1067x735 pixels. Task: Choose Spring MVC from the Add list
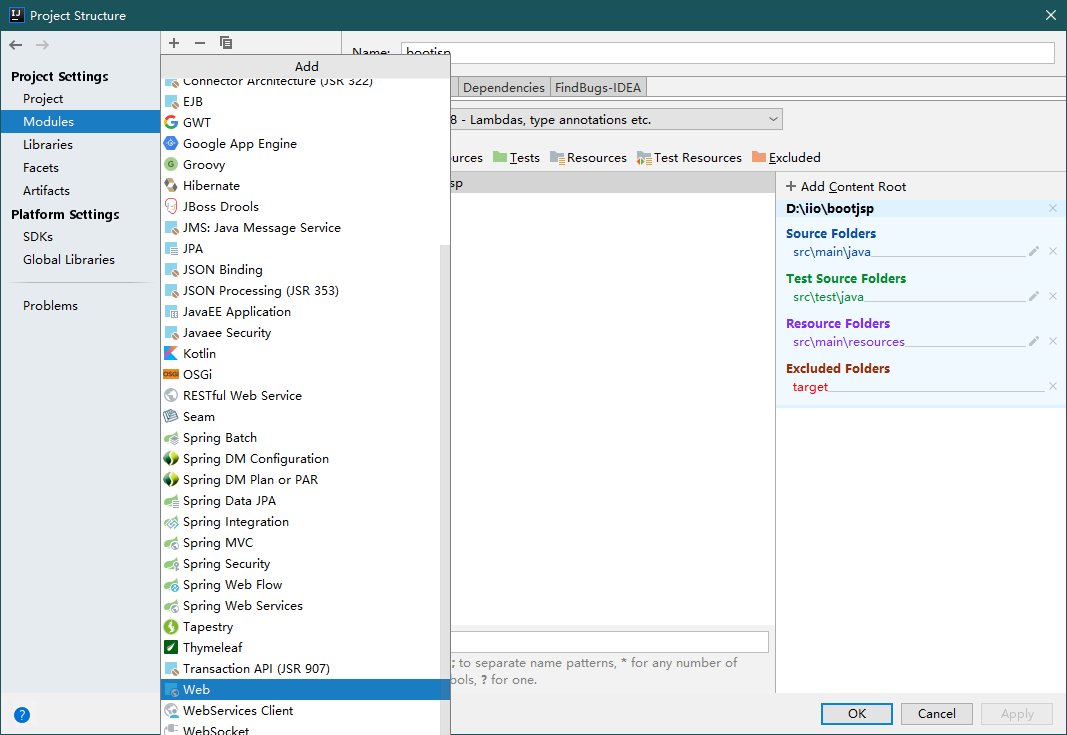coord(300,542)
